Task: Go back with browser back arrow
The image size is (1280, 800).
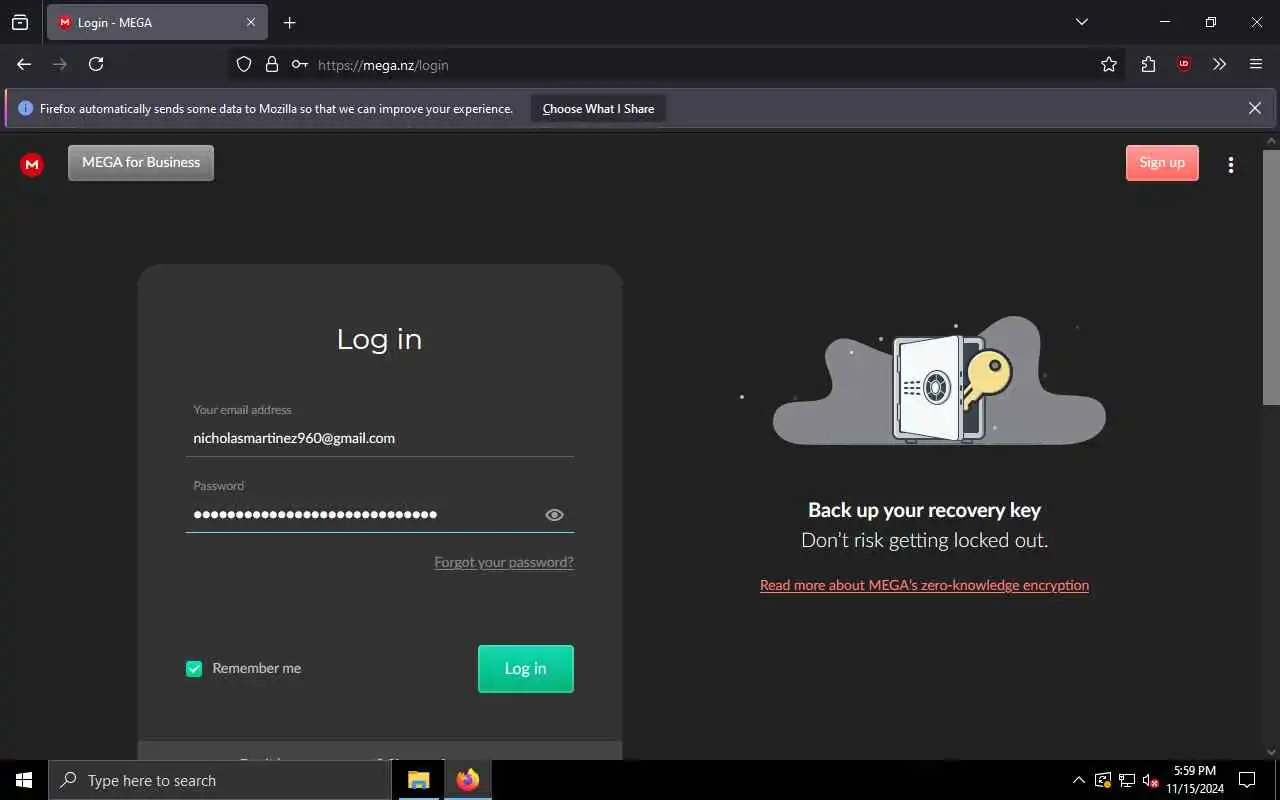Action: coord(24,64)
